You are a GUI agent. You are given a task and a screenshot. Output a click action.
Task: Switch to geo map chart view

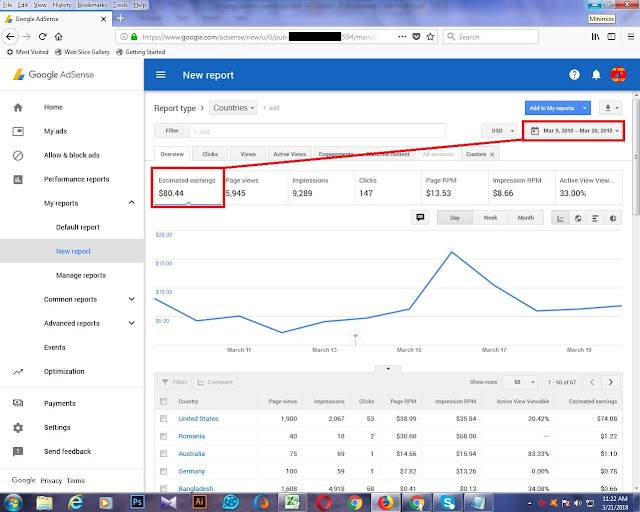pyautogui.click(x=578, y=218)
